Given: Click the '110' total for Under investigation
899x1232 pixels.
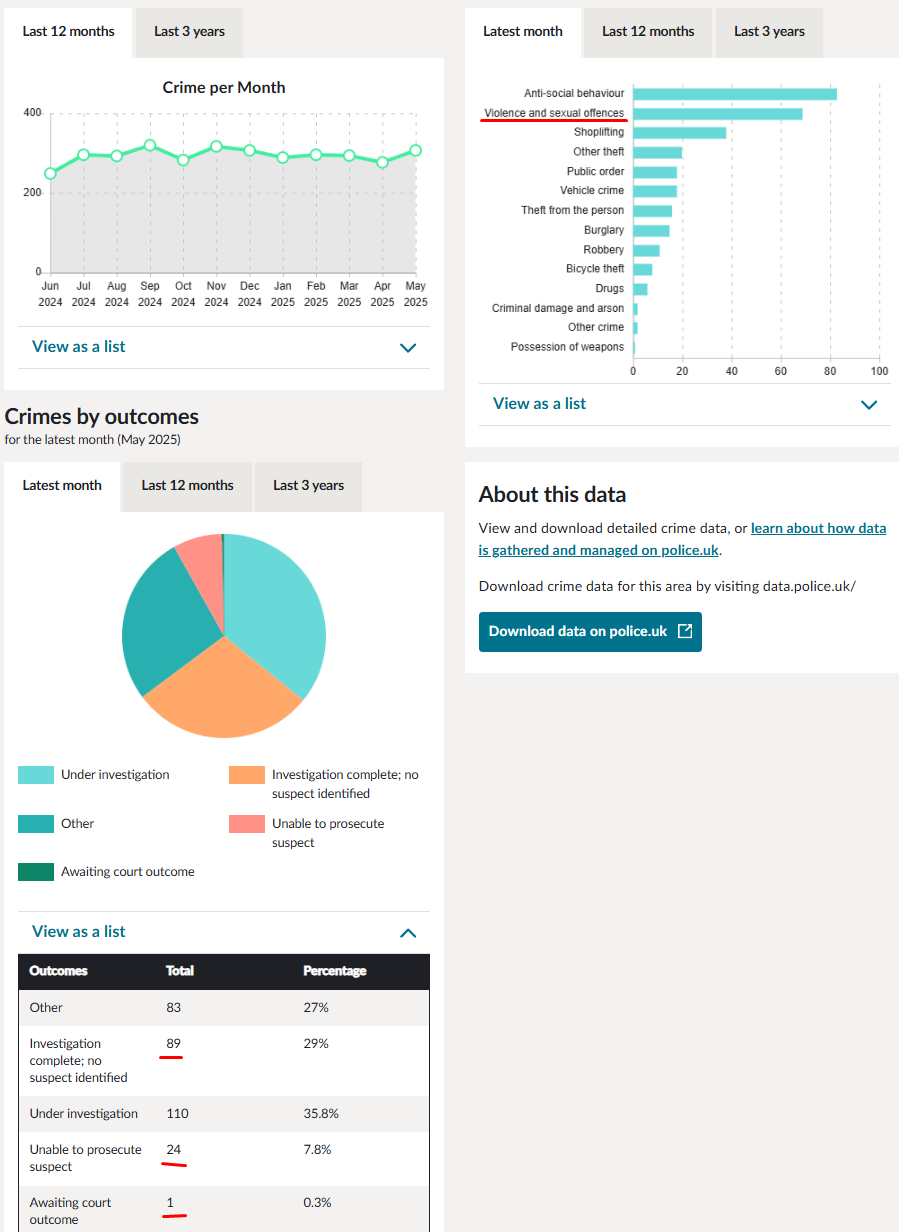Looking at the screenshot, I should (x=177, y=1114).
